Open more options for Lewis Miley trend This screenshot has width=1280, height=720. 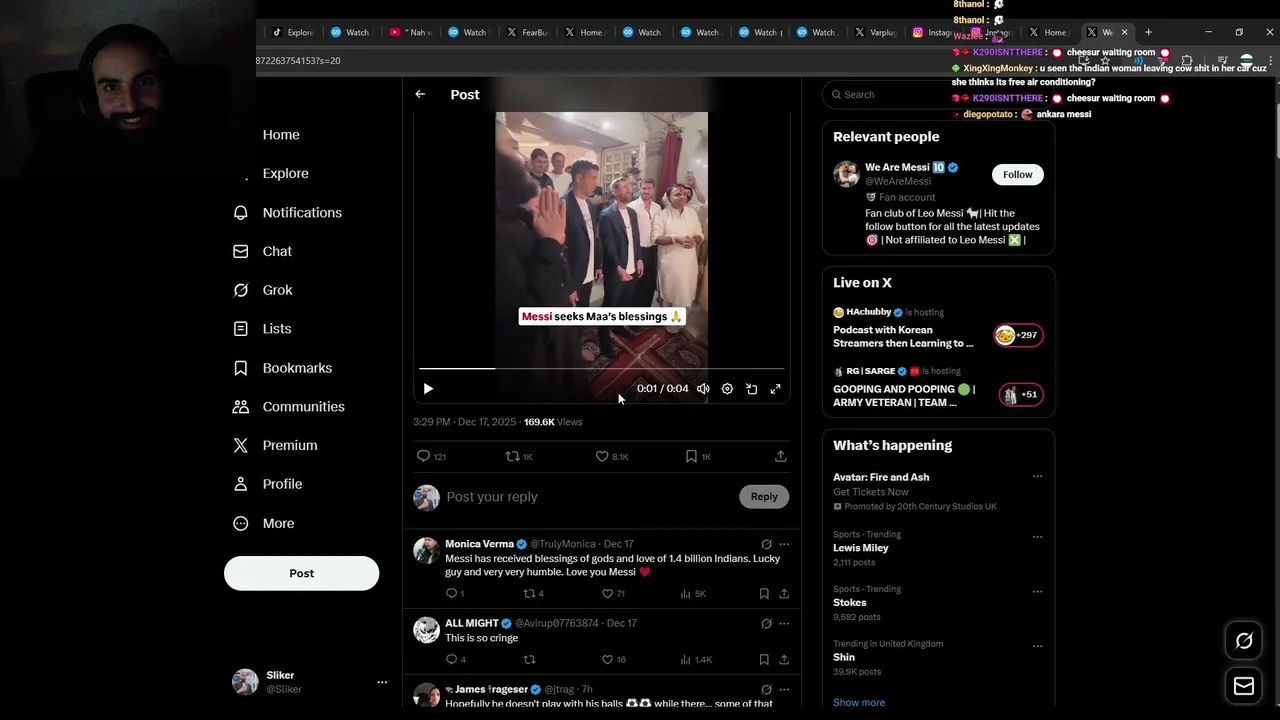point(1037,536)
